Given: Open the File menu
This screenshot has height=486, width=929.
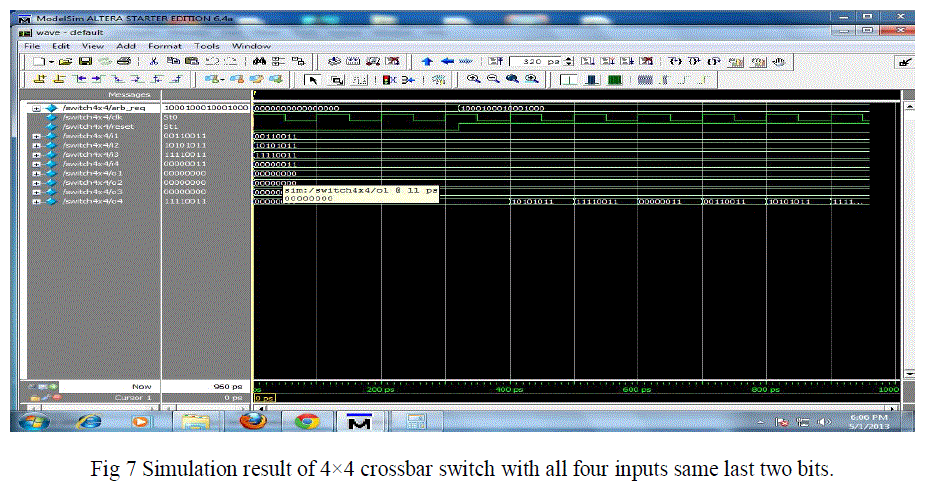Looking at the screenshot, I should (x=32, y=46).
